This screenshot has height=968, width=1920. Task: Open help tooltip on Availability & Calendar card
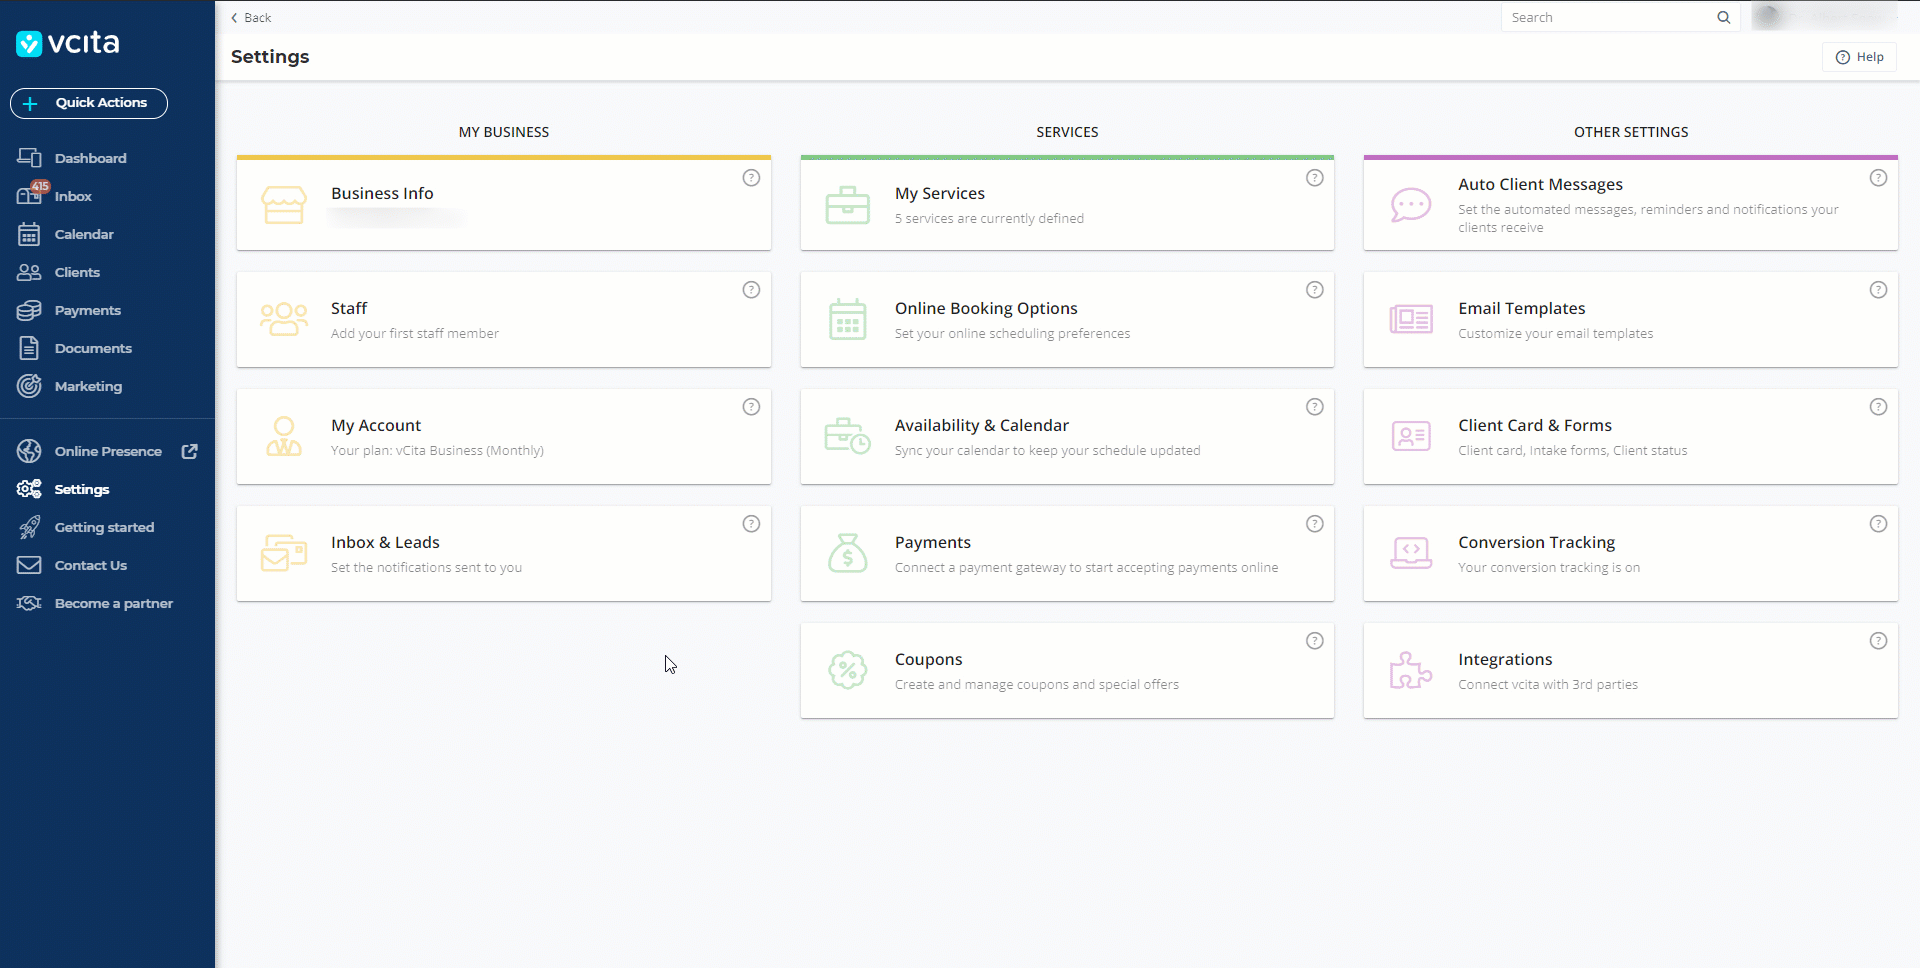point(1315,407)
